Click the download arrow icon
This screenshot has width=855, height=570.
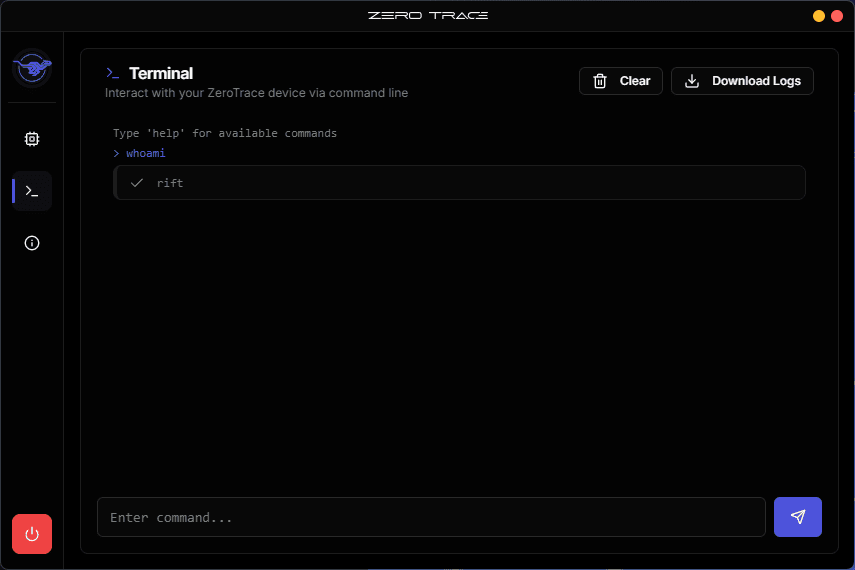click(692, 81)
